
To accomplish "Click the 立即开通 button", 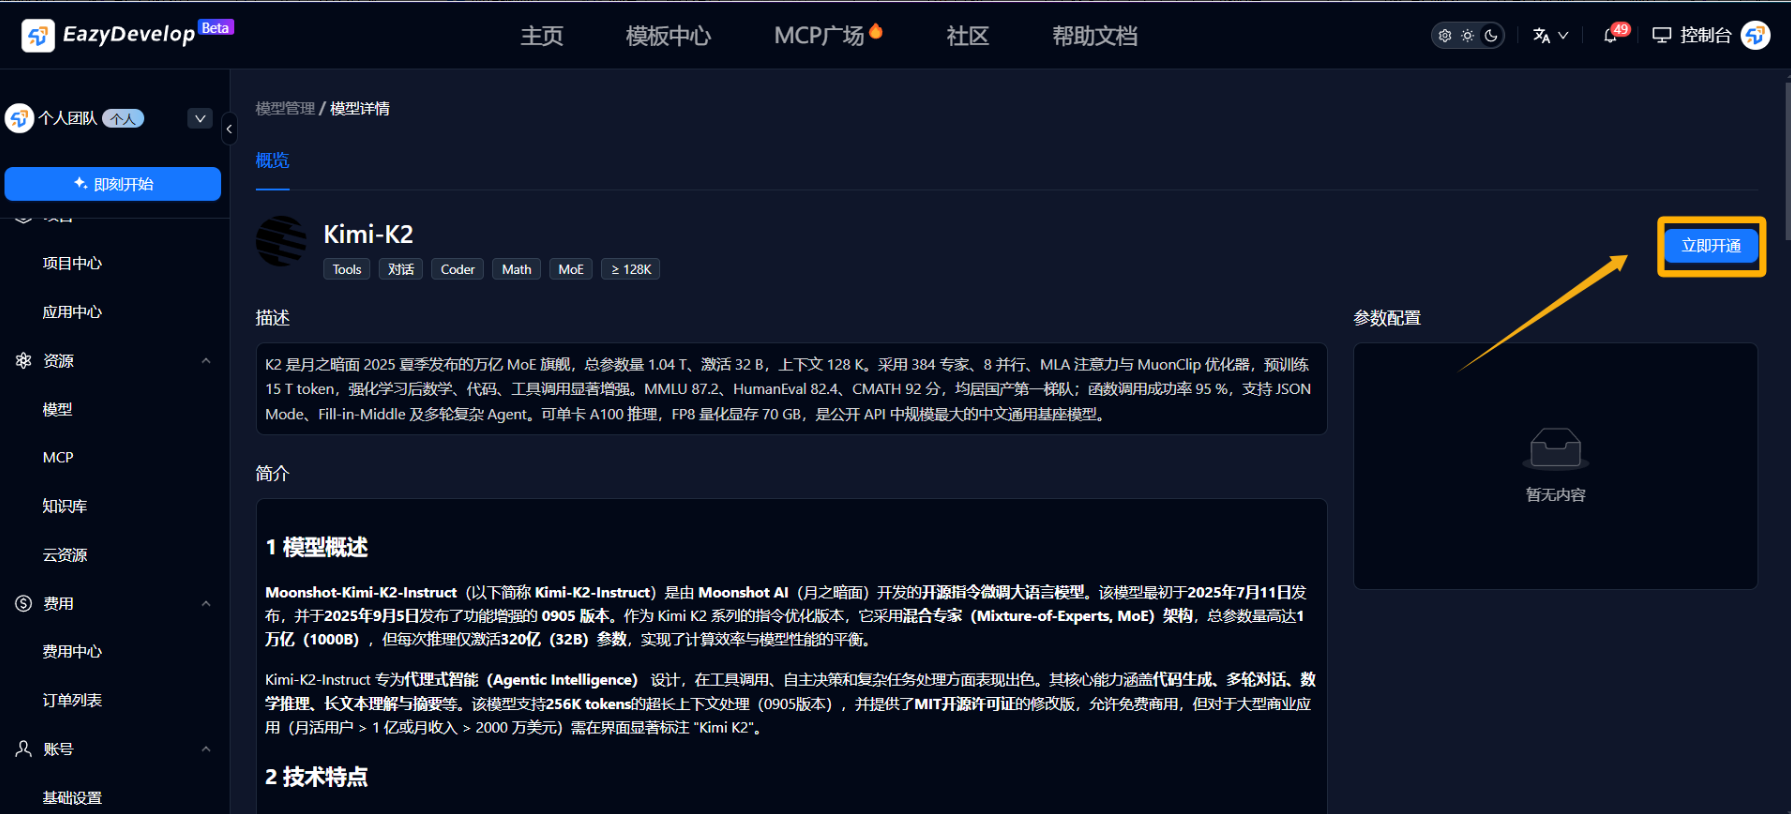I will click(x=1711, y=246).
